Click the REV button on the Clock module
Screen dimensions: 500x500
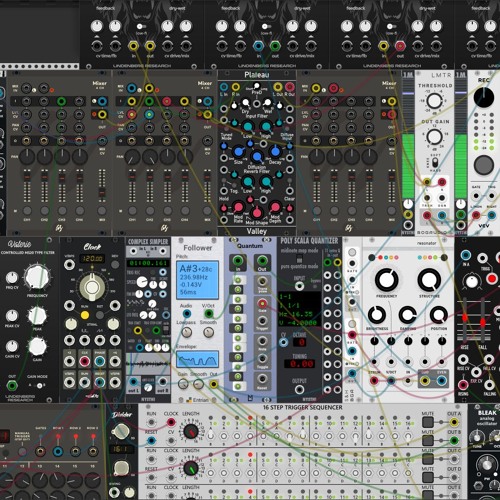(115, 265)
